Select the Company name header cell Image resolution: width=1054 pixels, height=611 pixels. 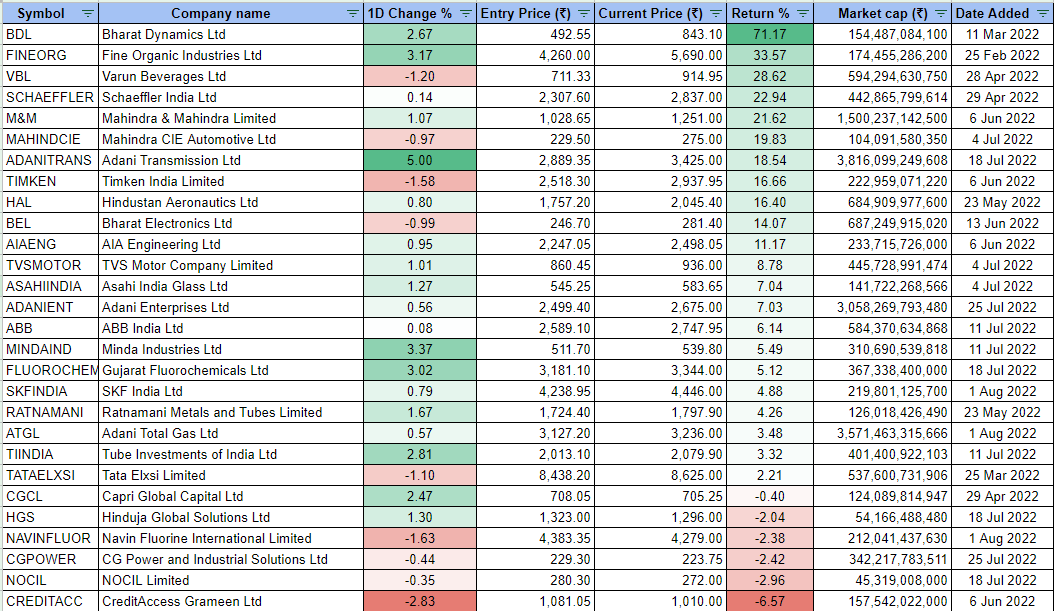coord(231,13)
